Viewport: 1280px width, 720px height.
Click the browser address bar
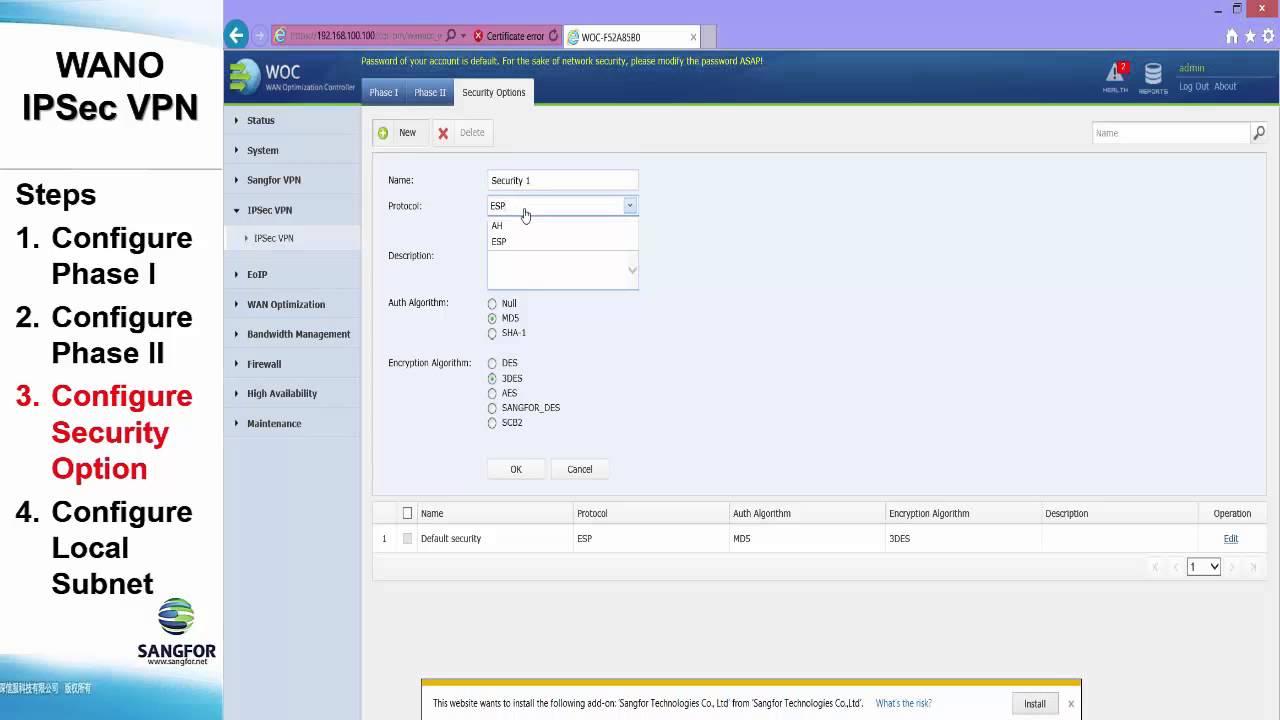365,36
